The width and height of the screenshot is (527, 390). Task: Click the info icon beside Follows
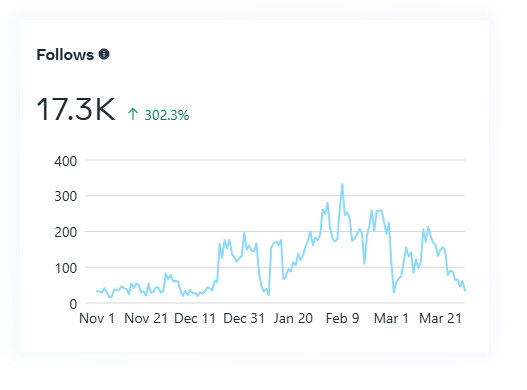pos(104,54)
